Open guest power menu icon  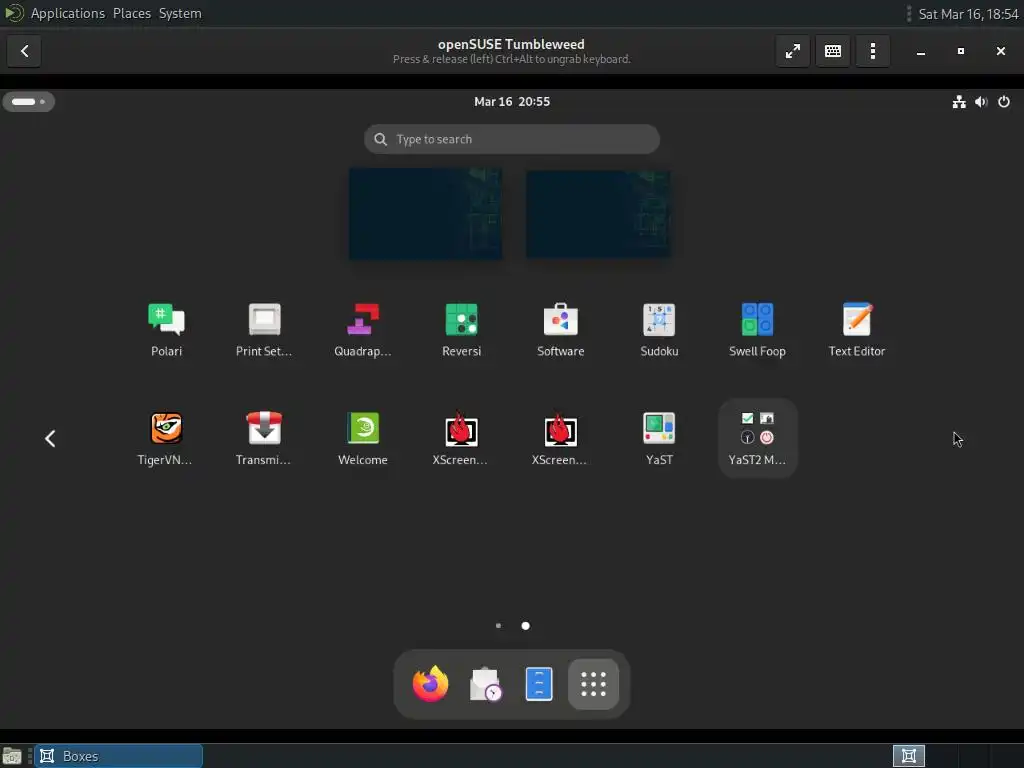click(x=1004, y=101)
